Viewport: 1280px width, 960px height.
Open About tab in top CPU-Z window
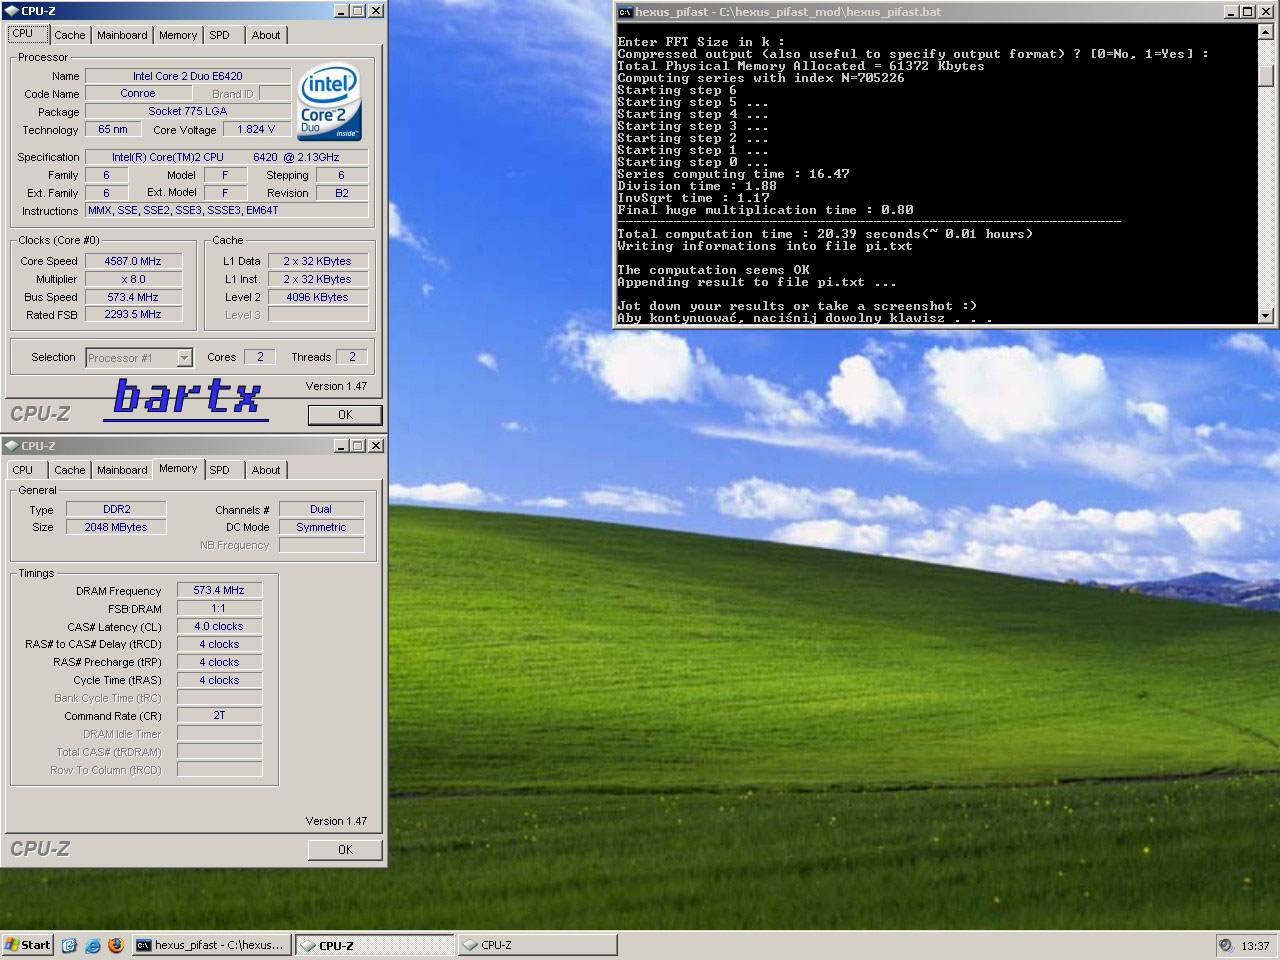tap(266, 35)
